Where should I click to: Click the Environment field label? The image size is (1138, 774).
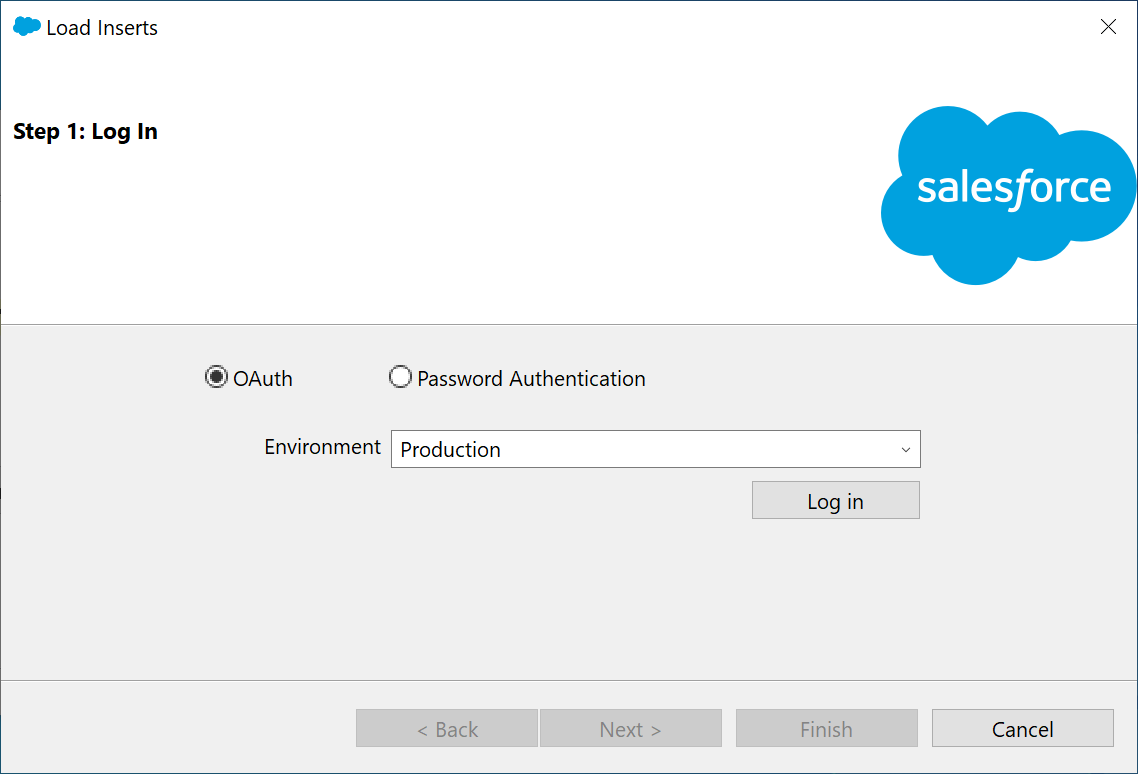point(322,447)
